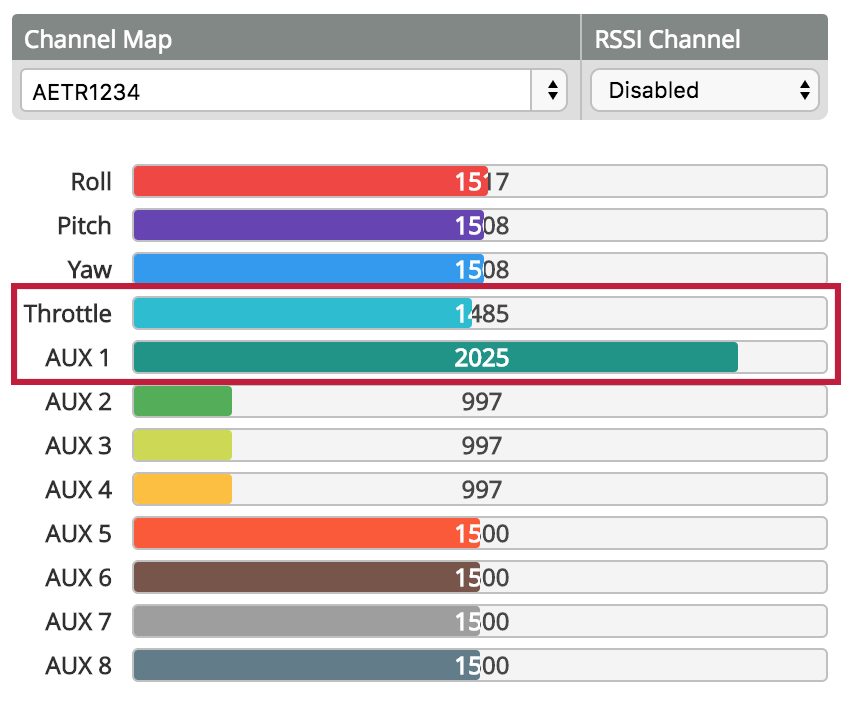Click the blue Yaw channel bar
848x706 pixels.
[308, 270]
